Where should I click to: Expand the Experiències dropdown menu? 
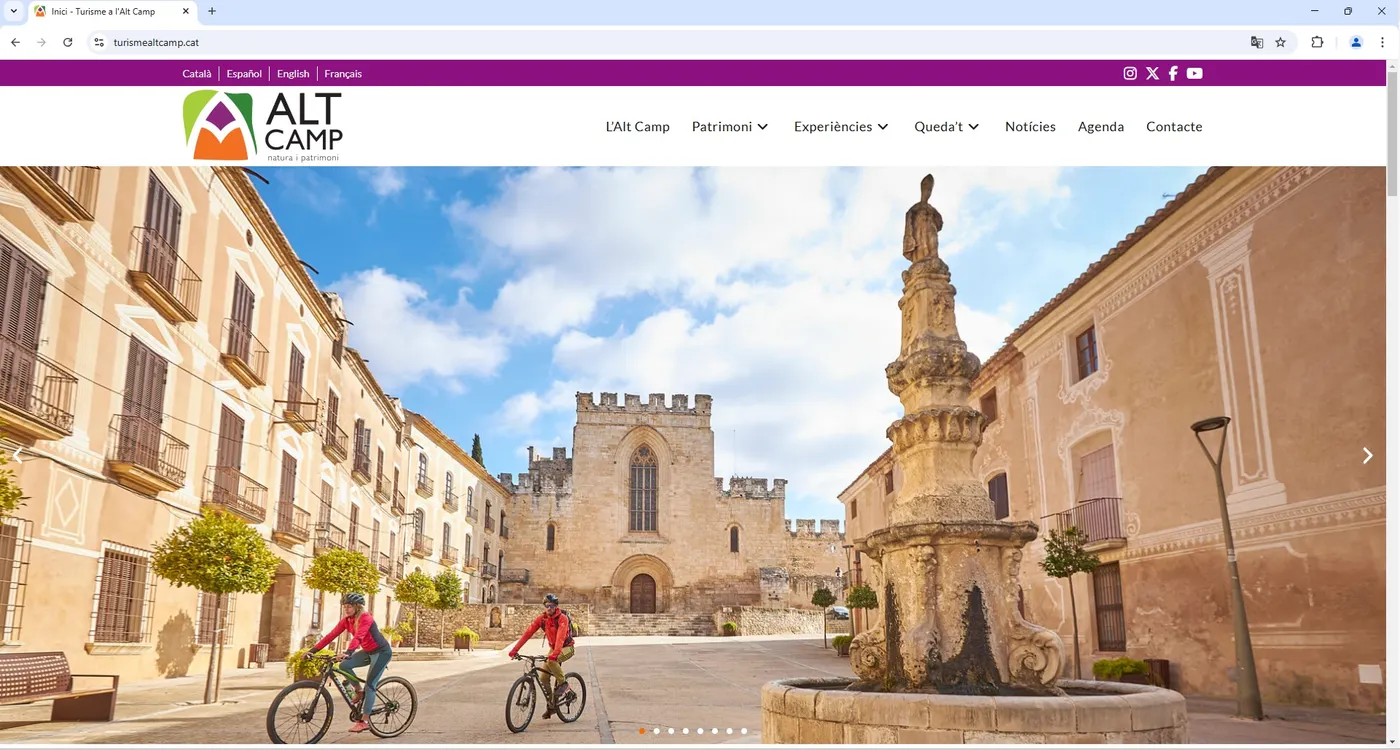[x=841, y=127]
